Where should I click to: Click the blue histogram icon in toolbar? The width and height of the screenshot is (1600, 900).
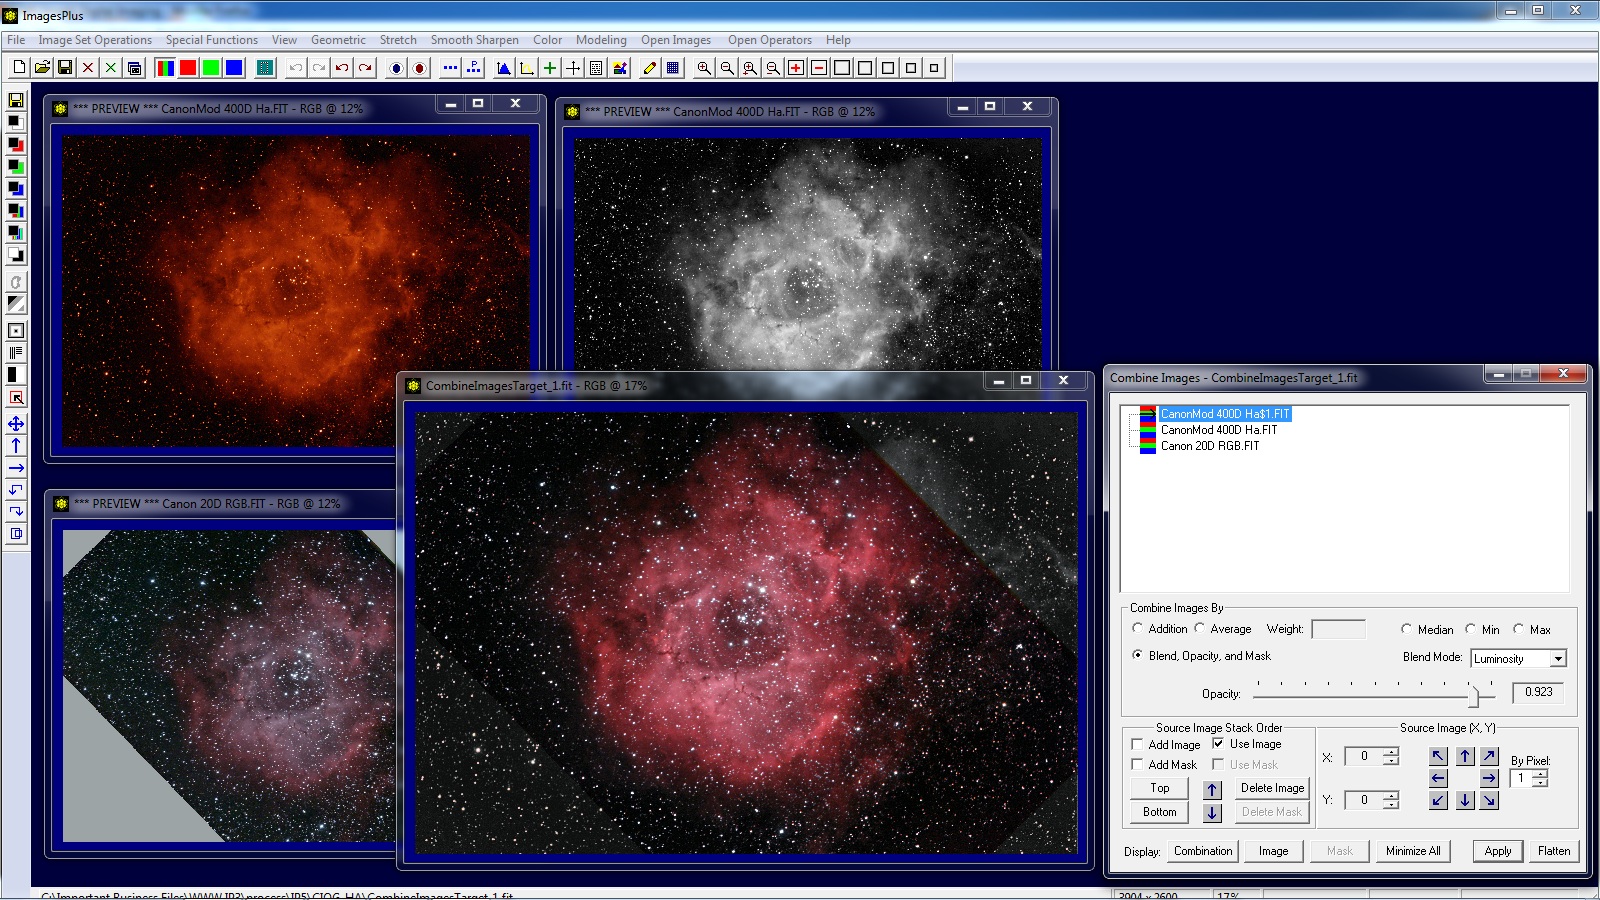point(504,68)
